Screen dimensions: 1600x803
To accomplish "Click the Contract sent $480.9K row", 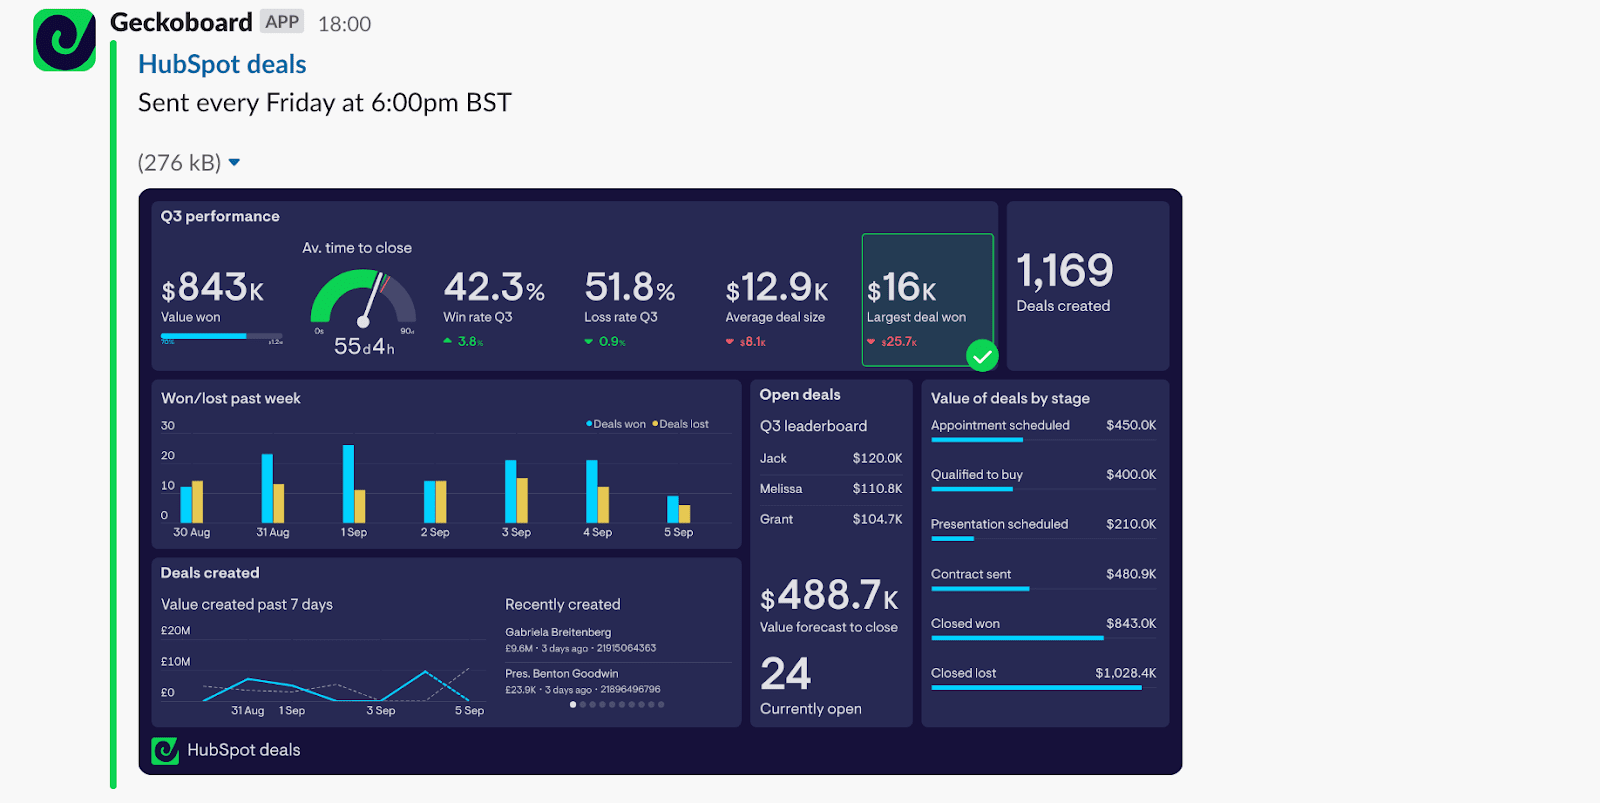I will click(1044, 579).
